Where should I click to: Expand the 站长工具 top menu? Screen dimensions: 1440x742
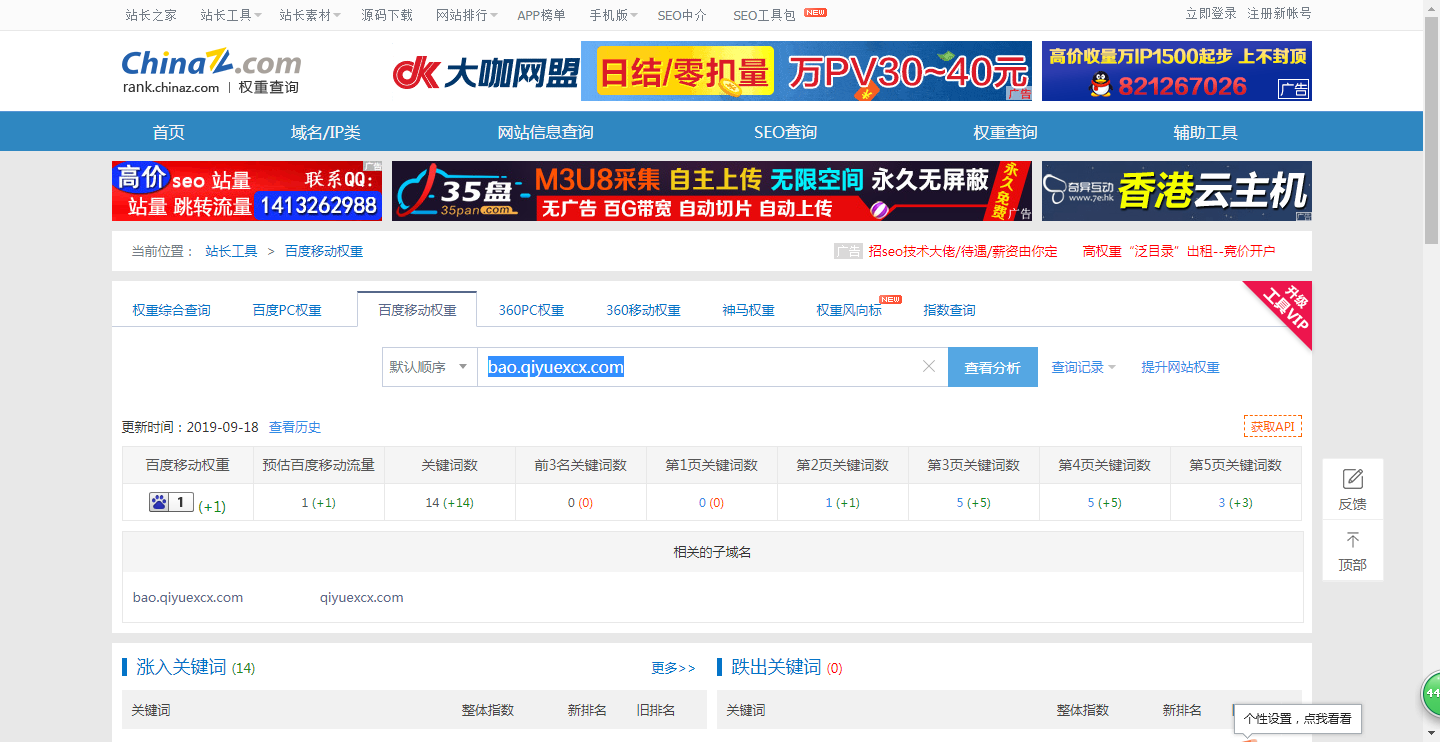[x=231, y=15]
